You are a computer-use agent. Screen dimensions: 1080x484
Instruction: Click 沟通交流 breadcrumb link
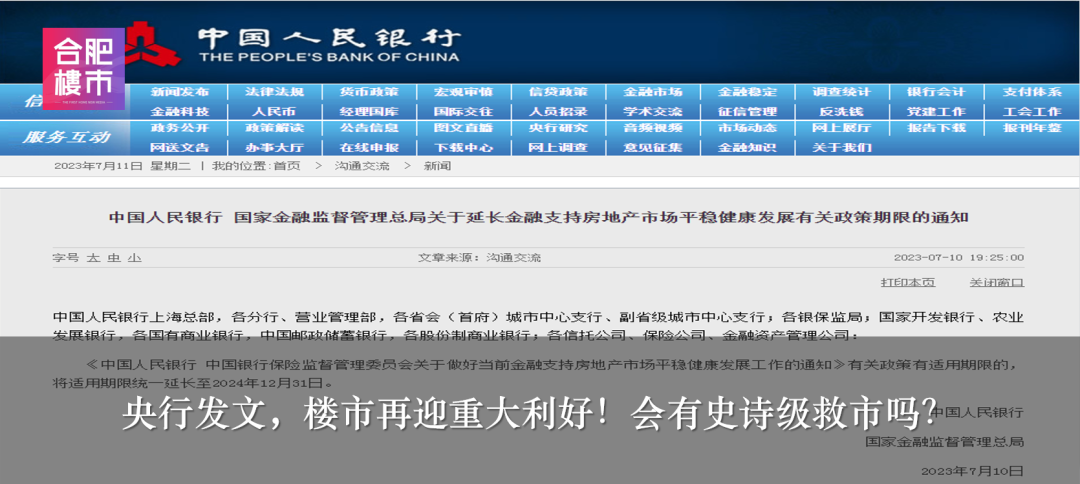click(x=362, y=166)
